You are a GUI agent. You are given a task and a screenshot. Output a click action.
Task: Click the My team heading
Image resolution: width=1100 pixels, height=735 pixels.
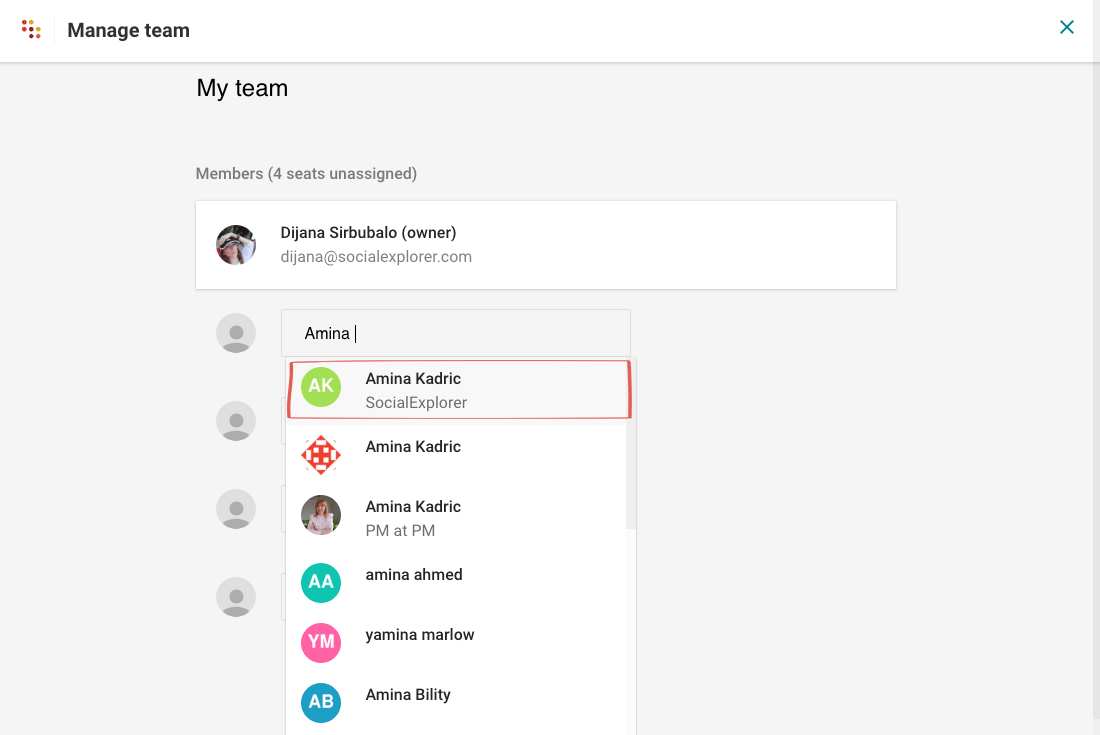point(242,88)
